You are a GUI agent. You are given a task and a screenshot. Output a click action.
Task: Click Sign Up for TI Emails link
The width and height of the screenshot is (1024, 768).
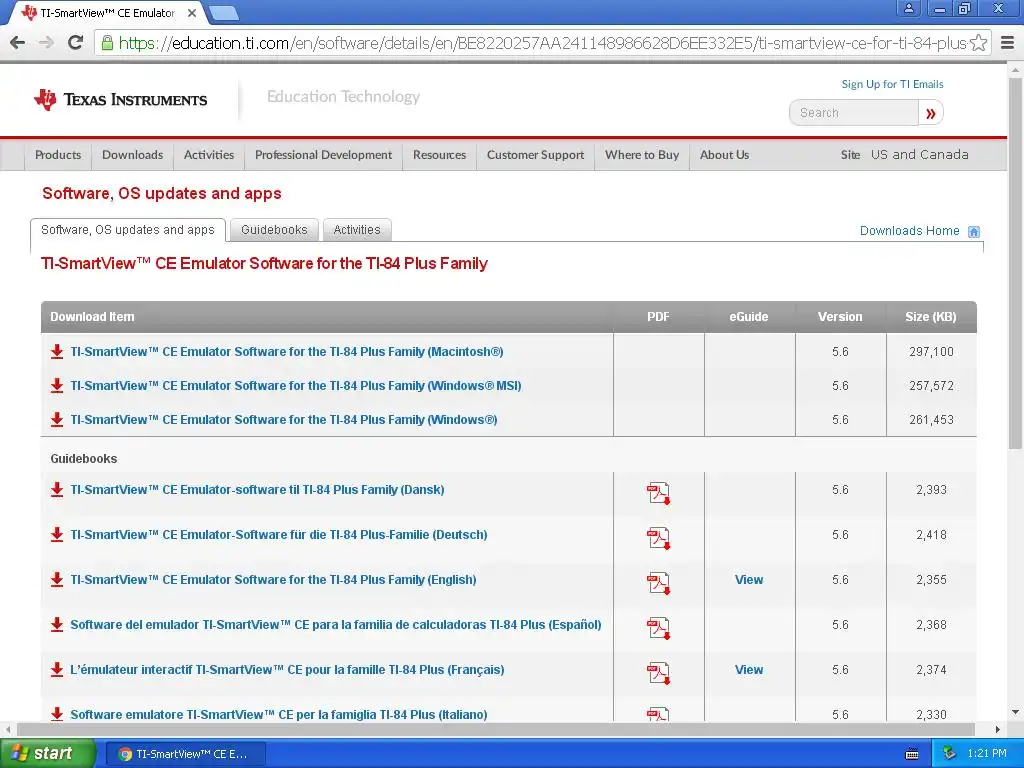point(892,84)
